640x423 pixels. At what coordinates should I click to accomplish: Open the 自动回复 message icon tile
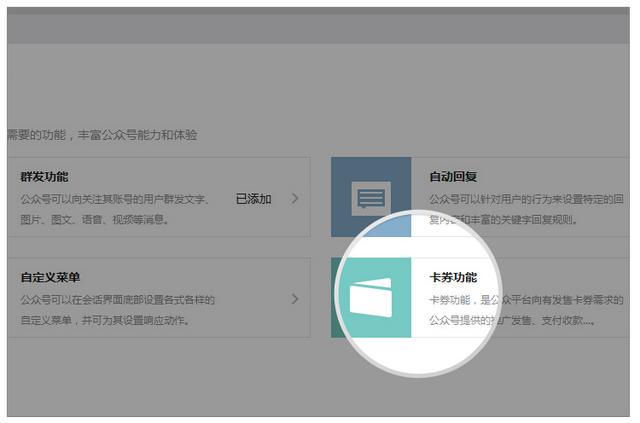click(371, 197)
